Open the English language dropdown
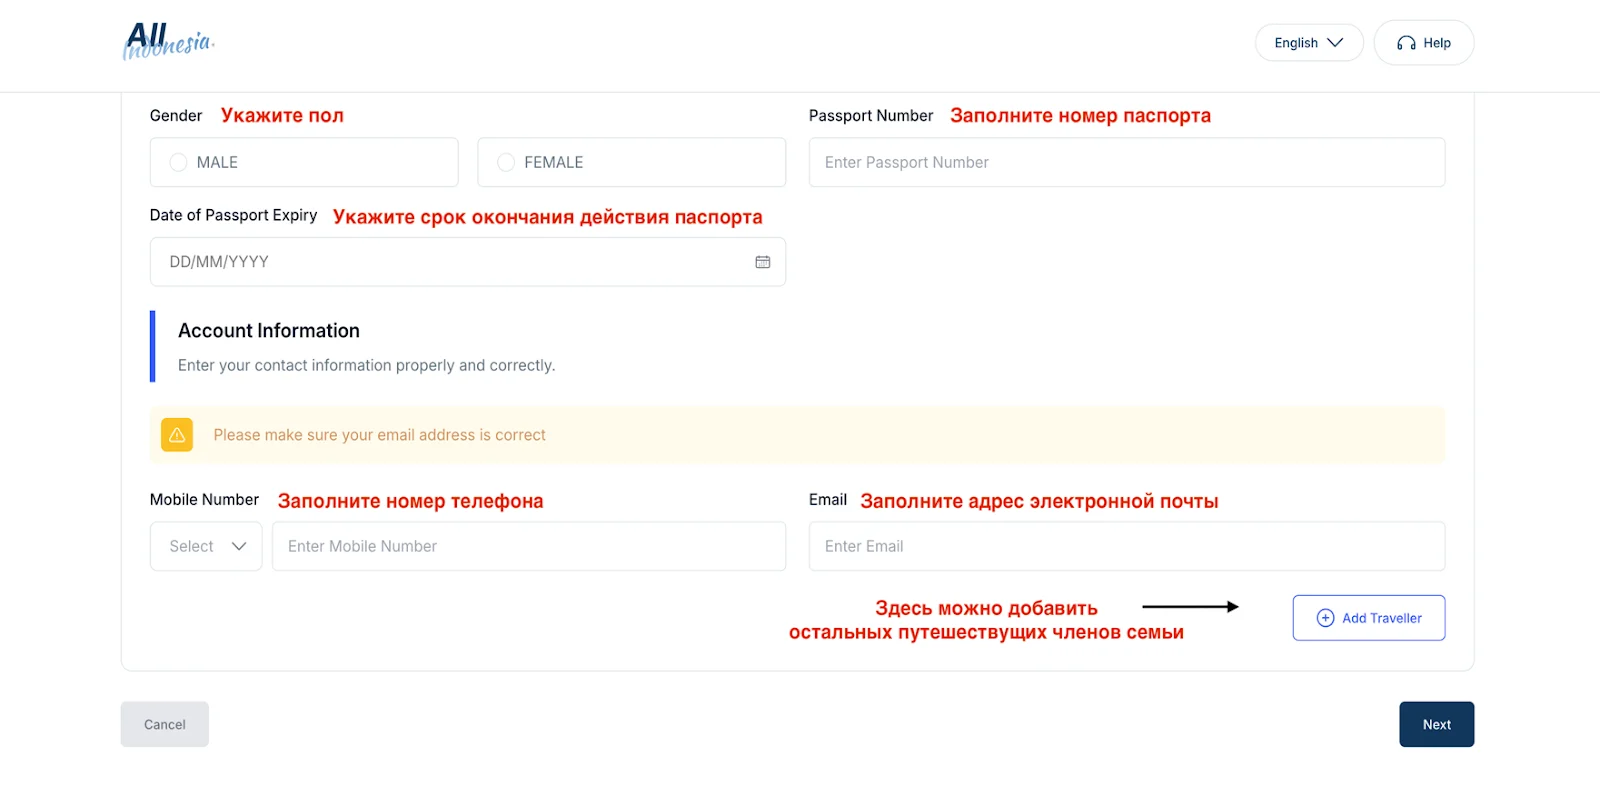The height and width of the screenshot is (806, 1600). tap(1308, 42)
